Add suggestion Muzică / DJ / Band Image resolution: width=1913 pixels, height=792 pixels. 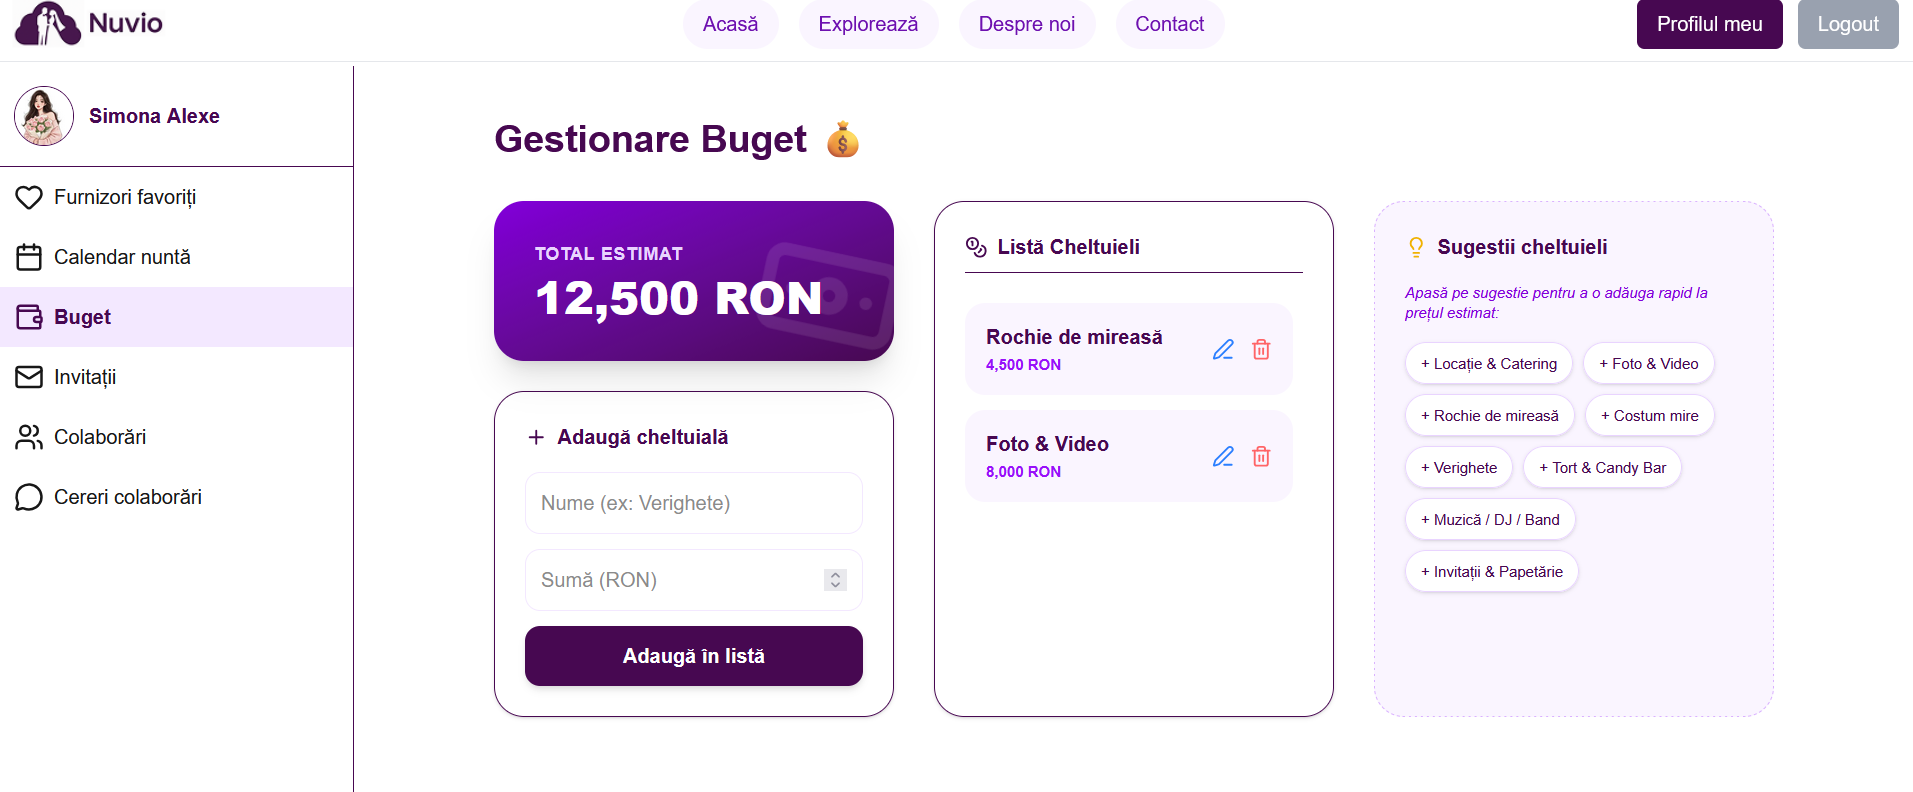pyautogui.click(x=1489, y=519)
